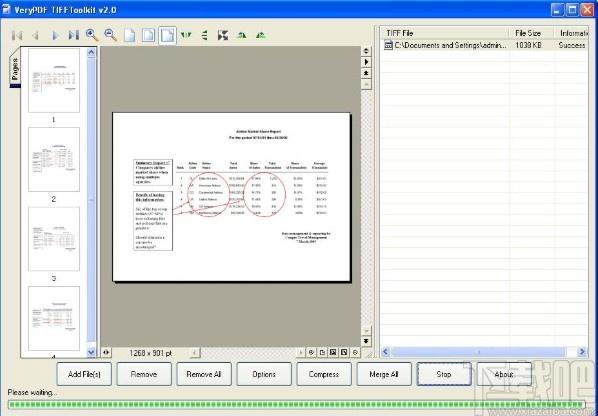Viewport: 598px width, 416px height.
Task: Click the last circle icon in viewer bottom bar
Action: coord(355,353)
